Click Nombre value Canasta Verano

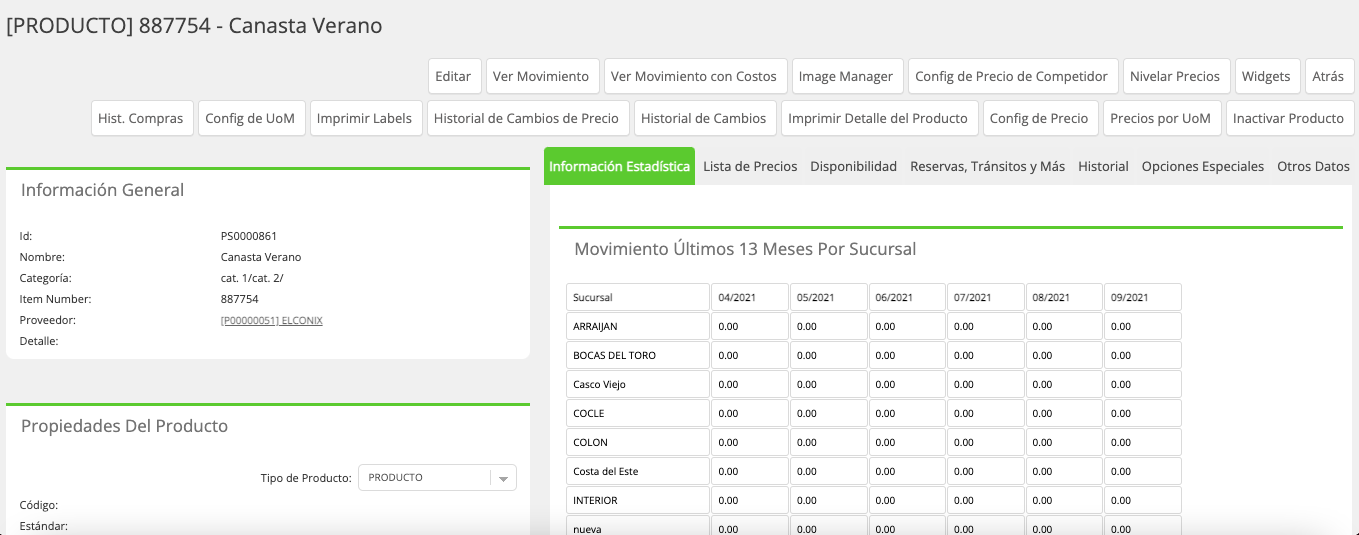261,257
